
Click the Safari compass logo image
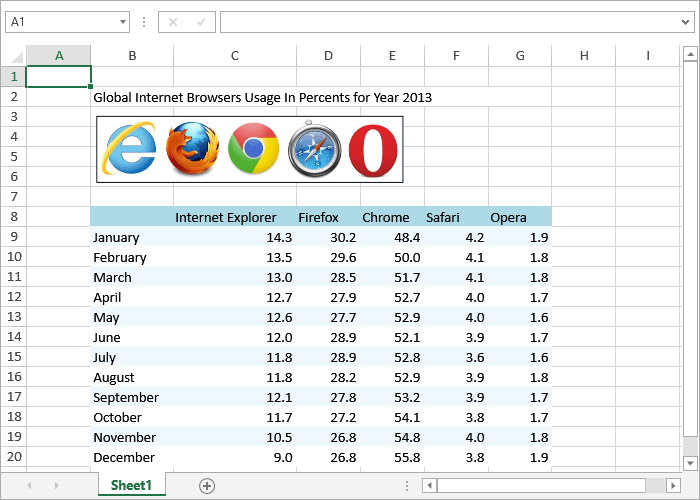tap(314, 148)
